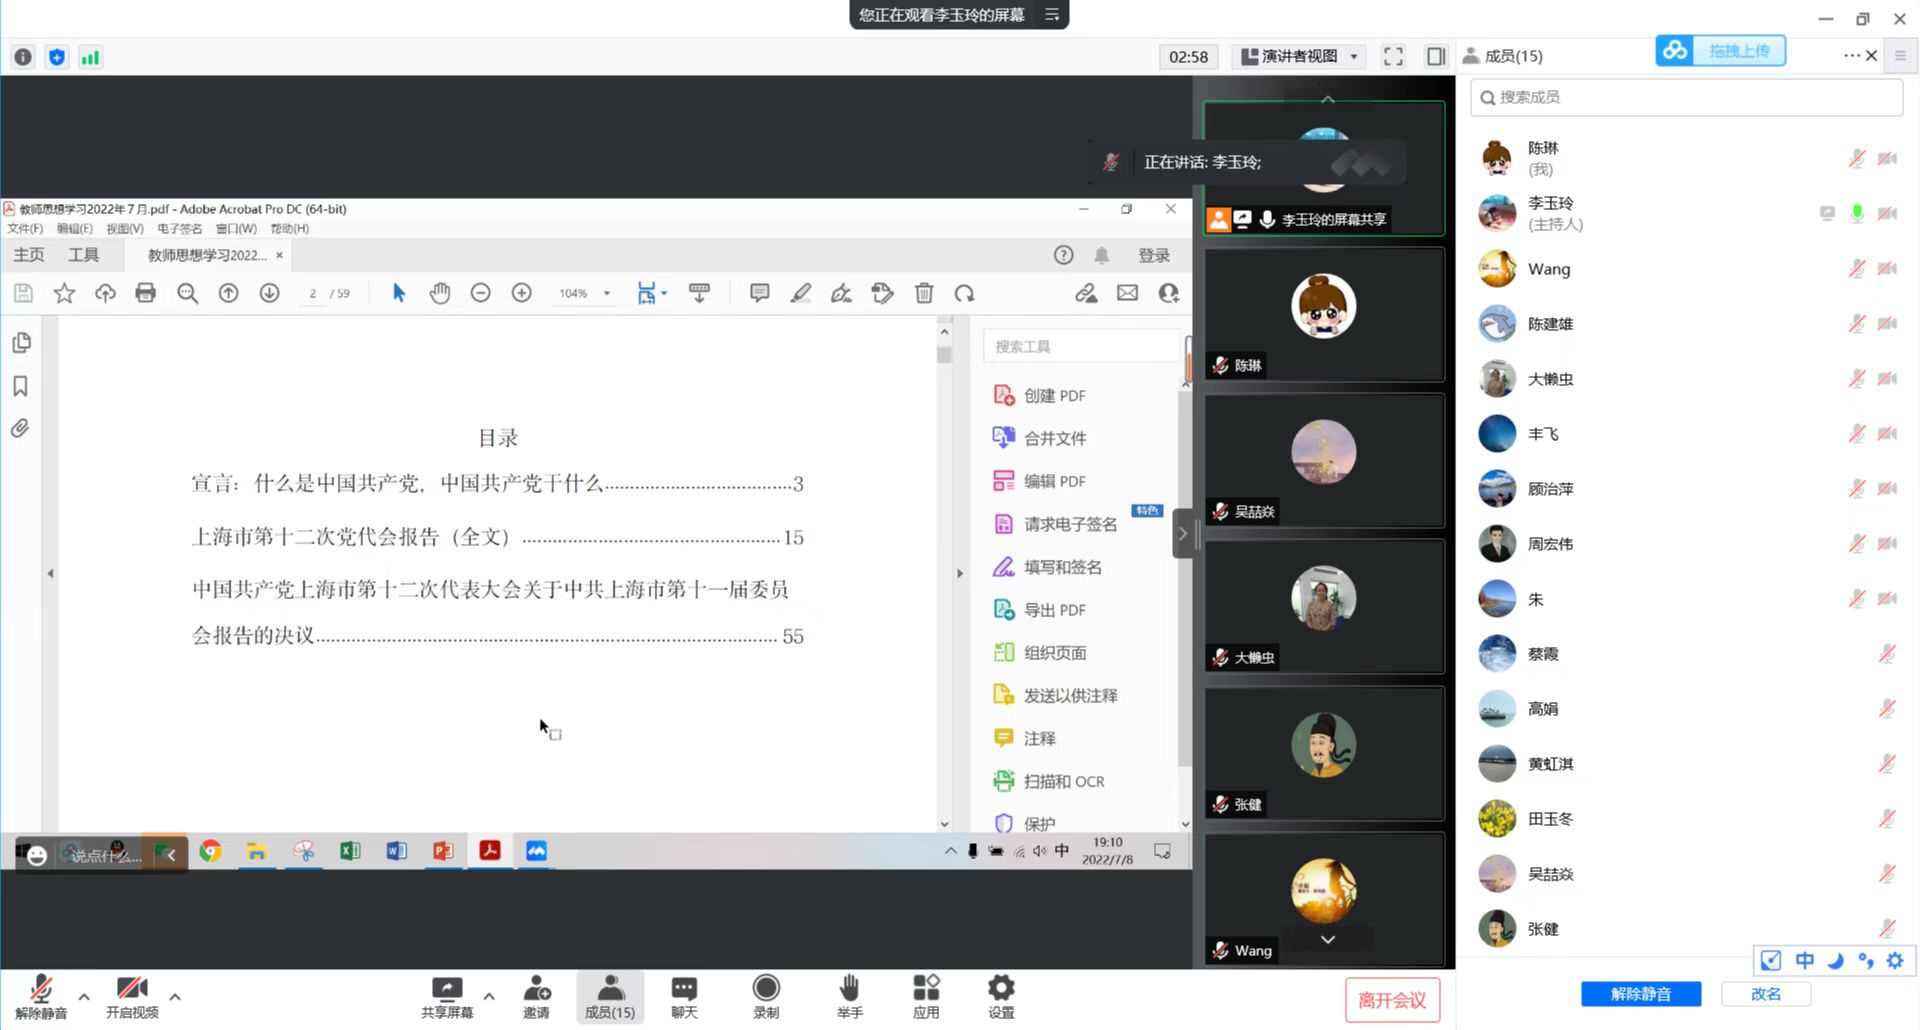Toggle mic icon for 李玉玲 host
This screenshot has height=1030, width=1920.
(x=1857, y=213)
